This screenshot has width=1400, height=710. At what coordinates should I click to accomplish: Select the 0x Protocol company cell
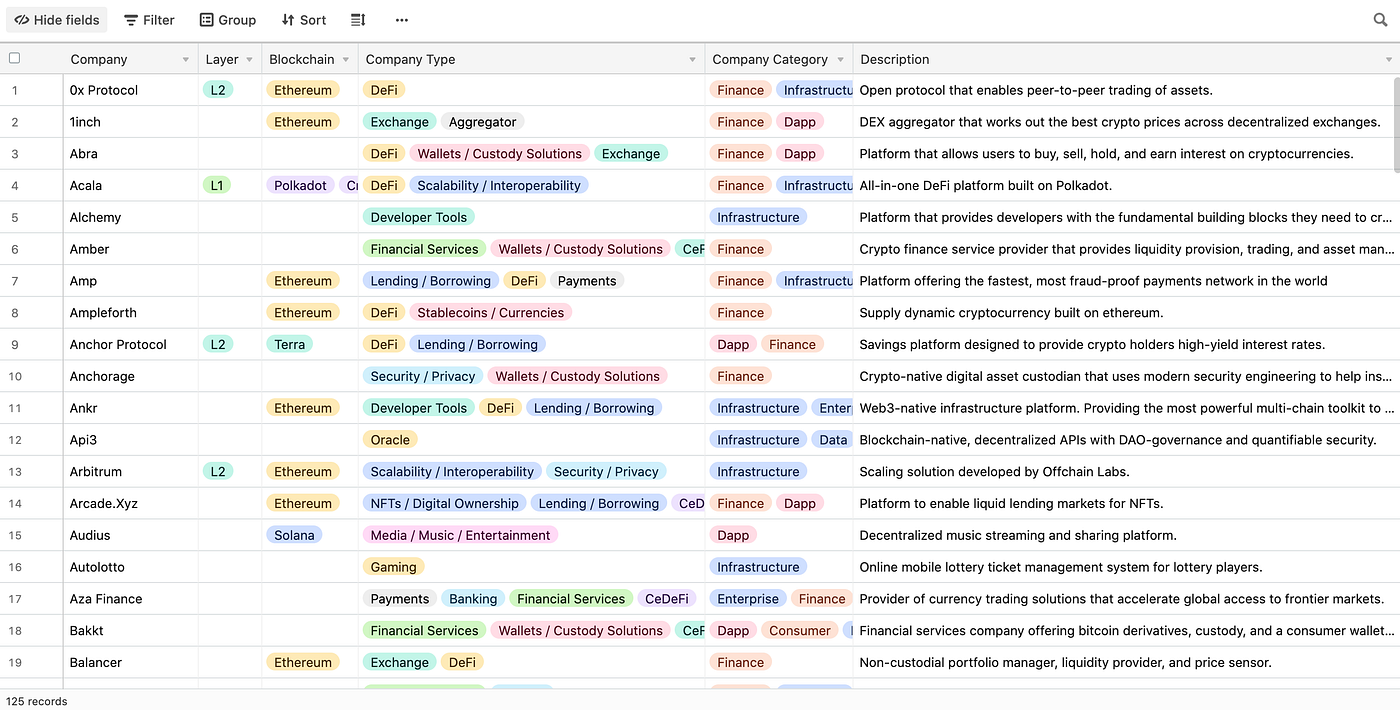tap(130, 90)
